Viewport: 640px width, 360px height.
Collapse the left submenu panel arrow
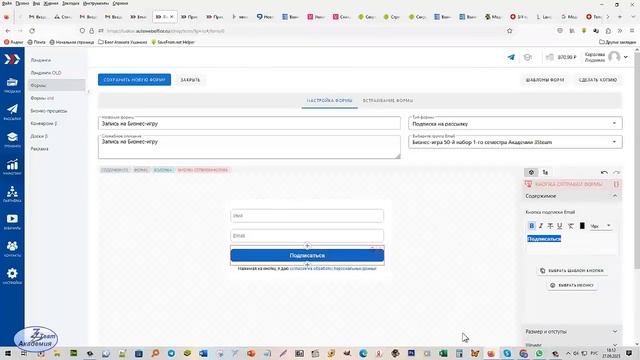click(x=89, y=91)
